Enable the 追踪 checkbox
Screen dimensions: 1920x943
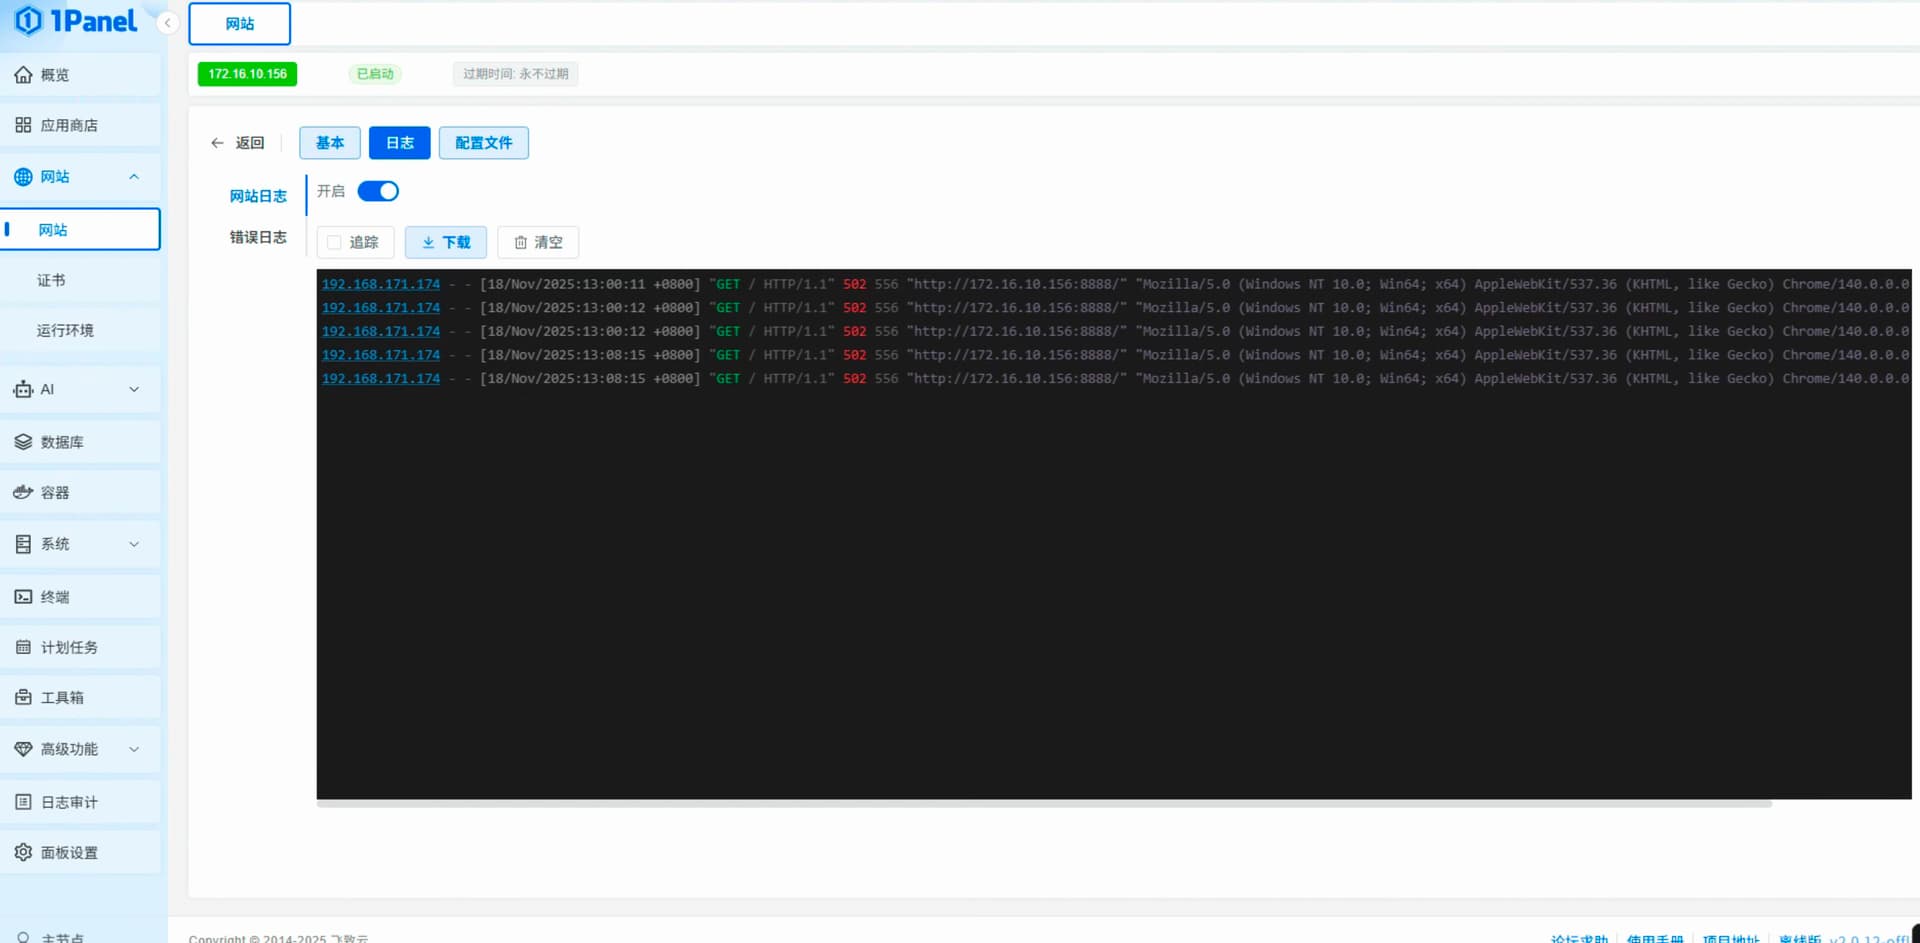pyautogui.click(x=335, y=242)
